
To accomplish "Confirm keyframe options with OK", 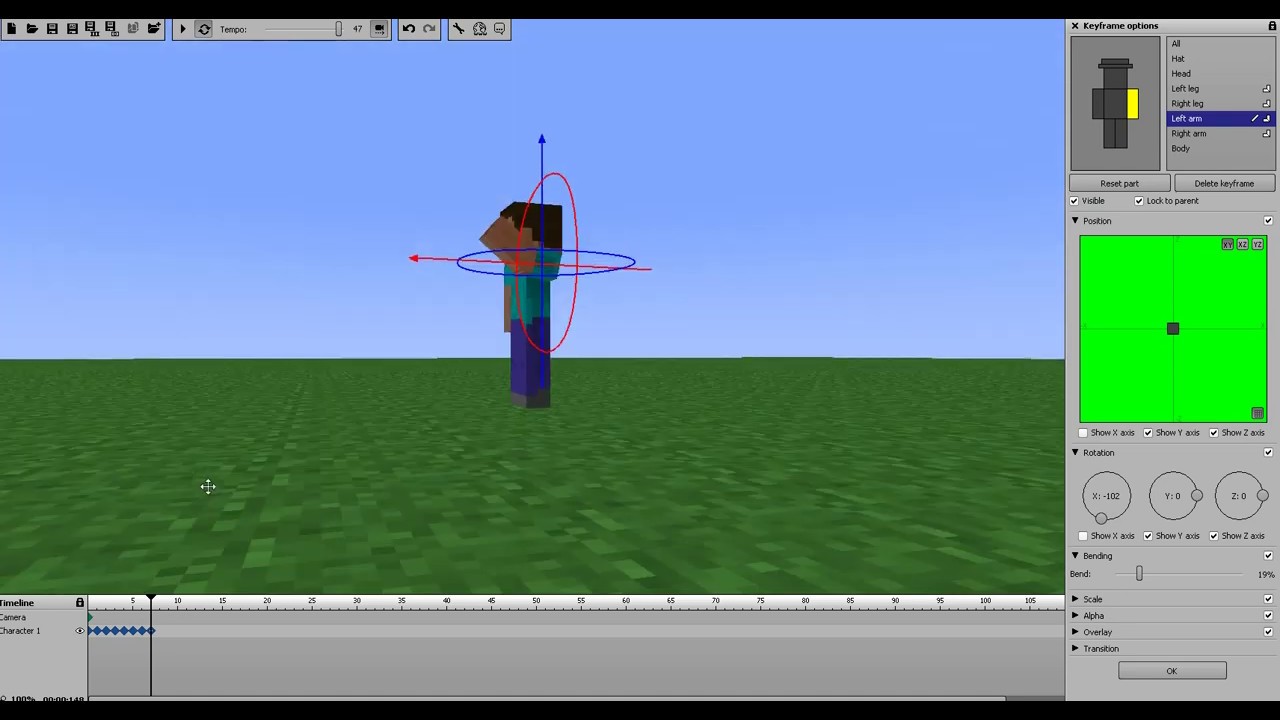I will (1172, 671).
